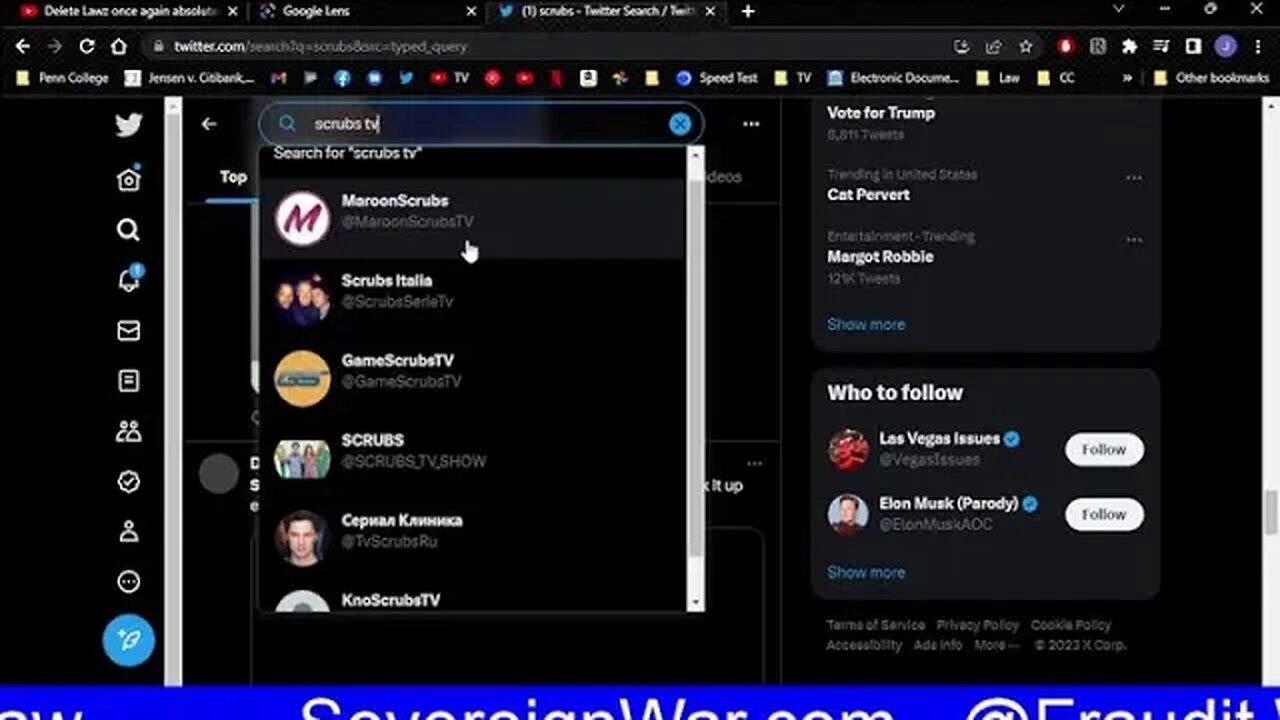Close the Google Lens browser tab

(472, 11)
